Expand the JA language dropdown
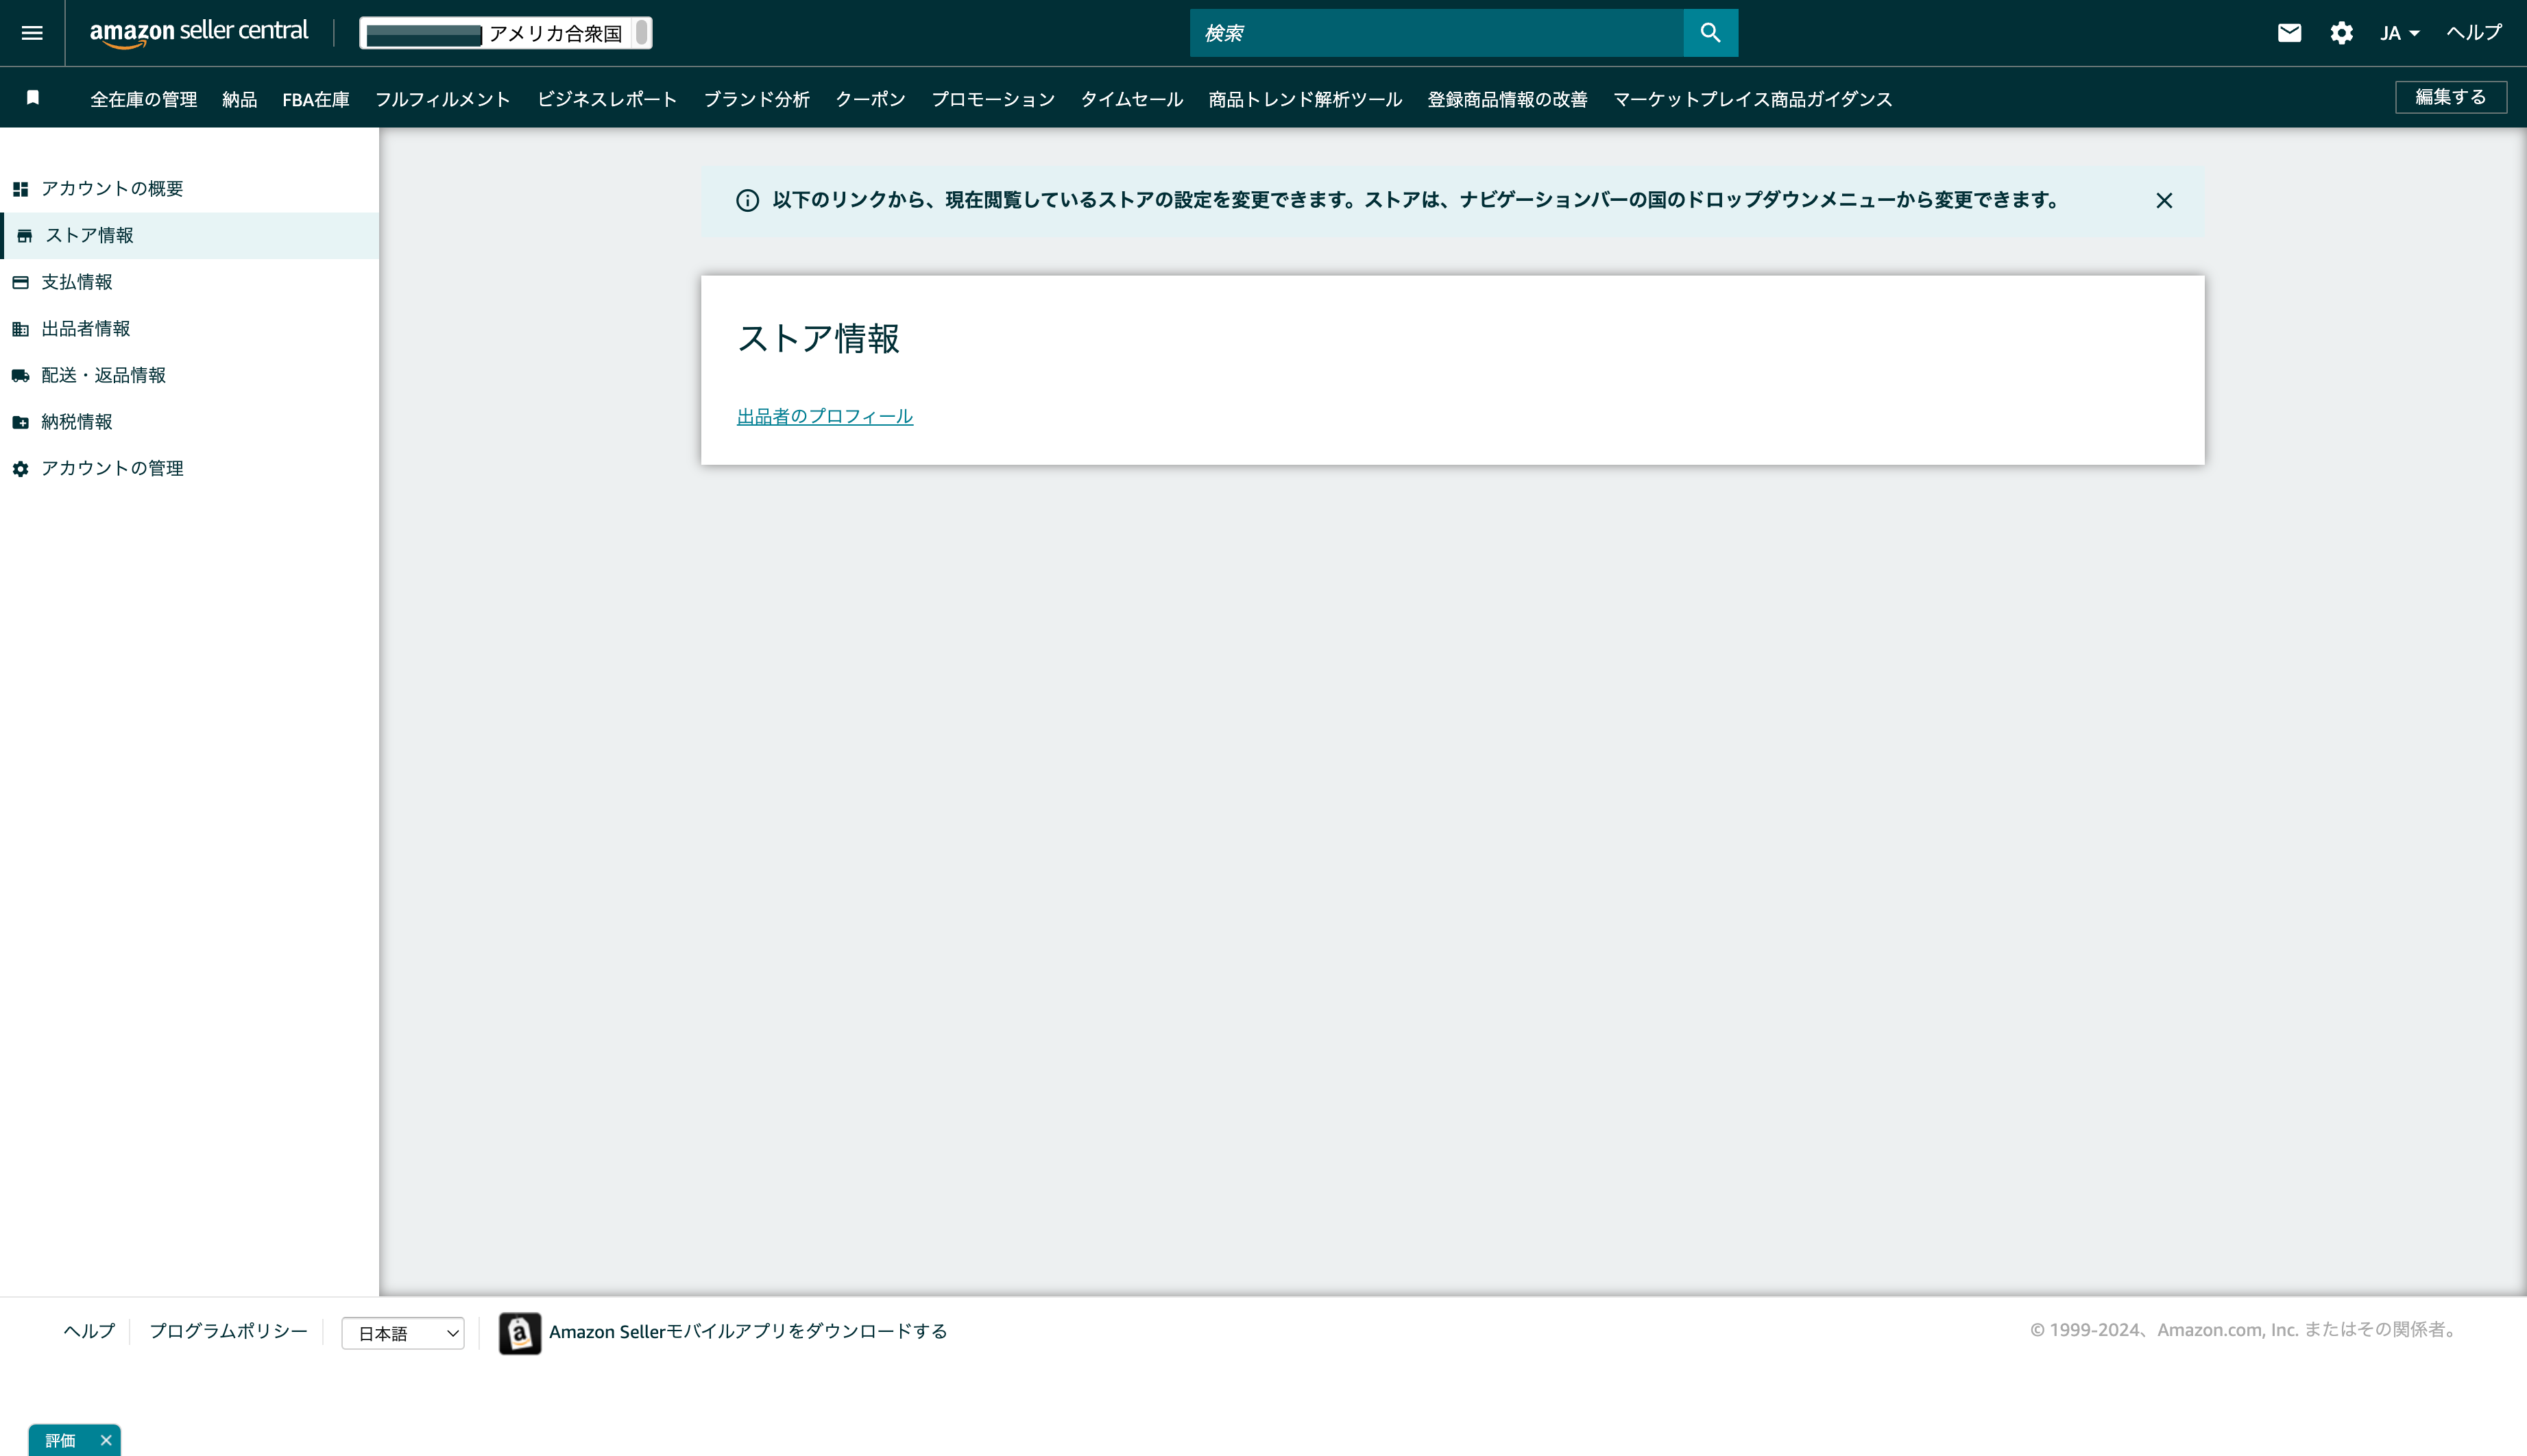This screenshot has height=1456, width=2527. pyautogui.click(x=2399, y=33)
